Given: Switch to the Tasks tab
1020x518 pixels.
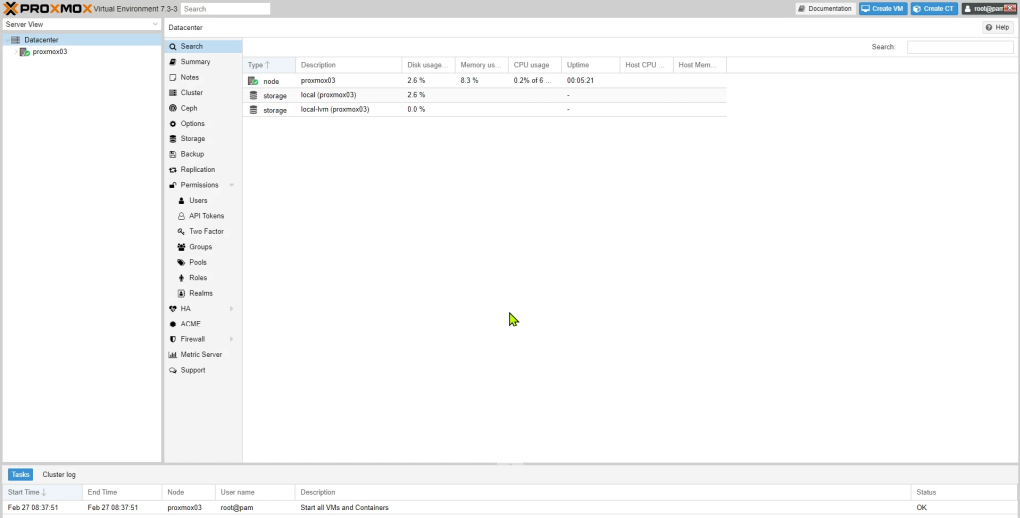Looking at the screenshot, I should (x=20, y=474).
